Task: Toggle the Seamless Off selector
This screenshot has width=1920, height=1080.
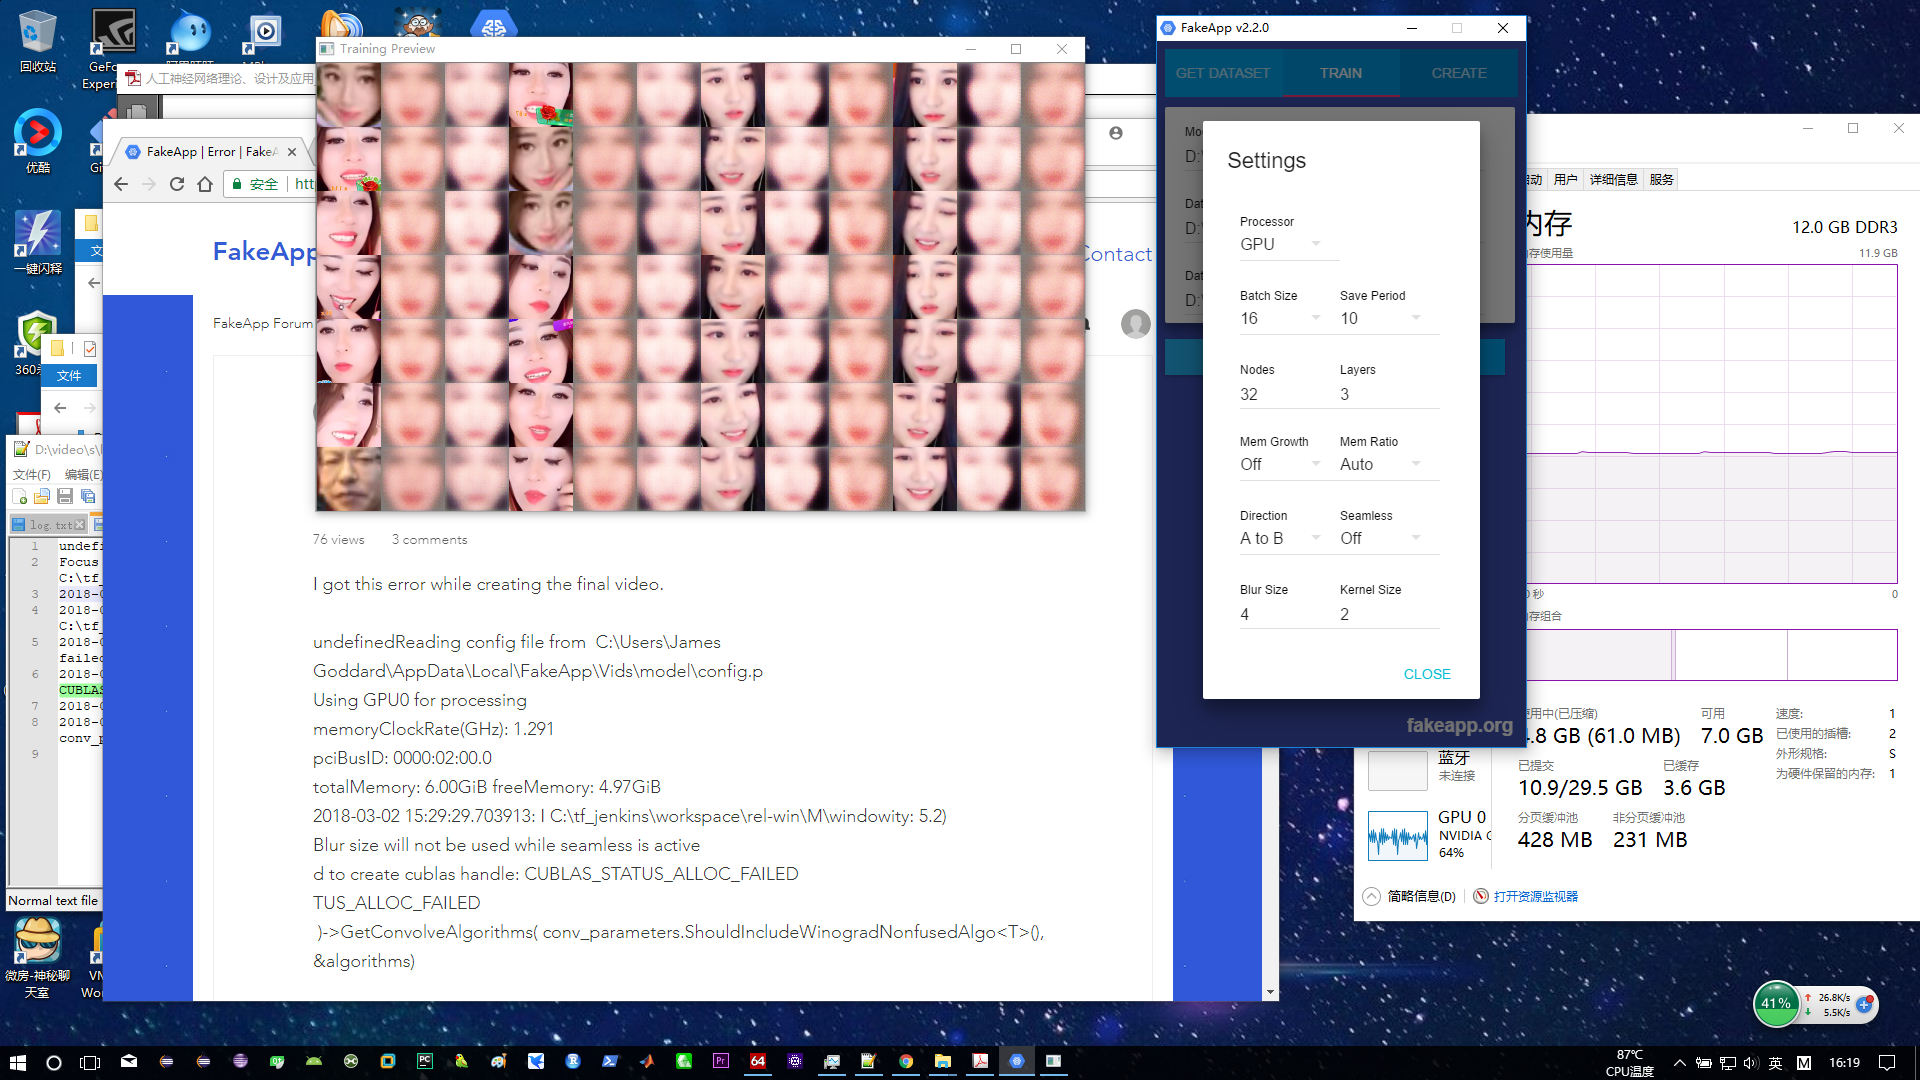Action: [x=1380, y=538]
